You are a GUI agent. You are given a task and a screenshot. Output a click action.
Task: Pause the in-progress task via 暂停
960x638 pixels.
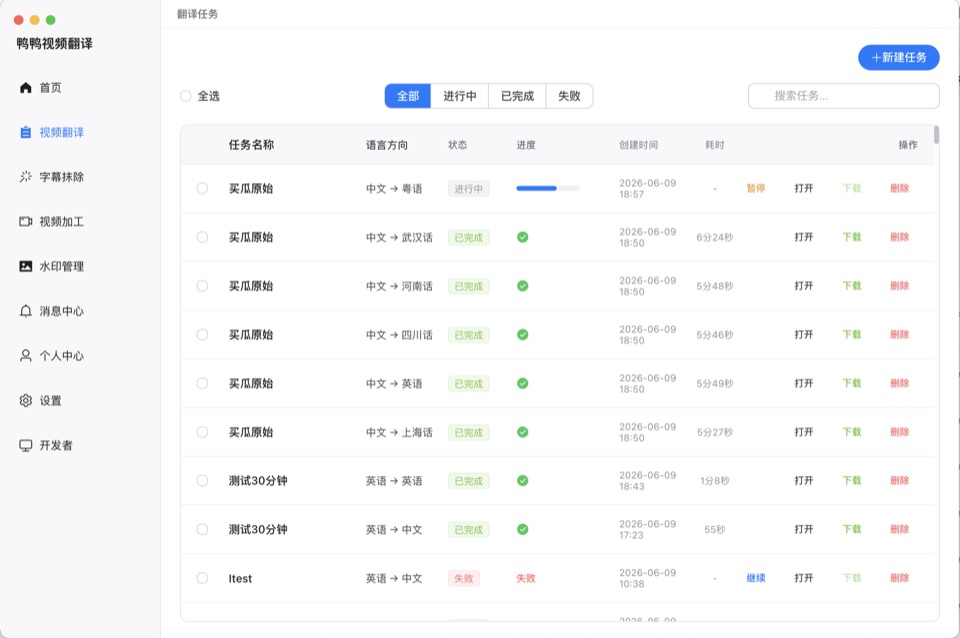pyautogui.click(x=756, y=189)
